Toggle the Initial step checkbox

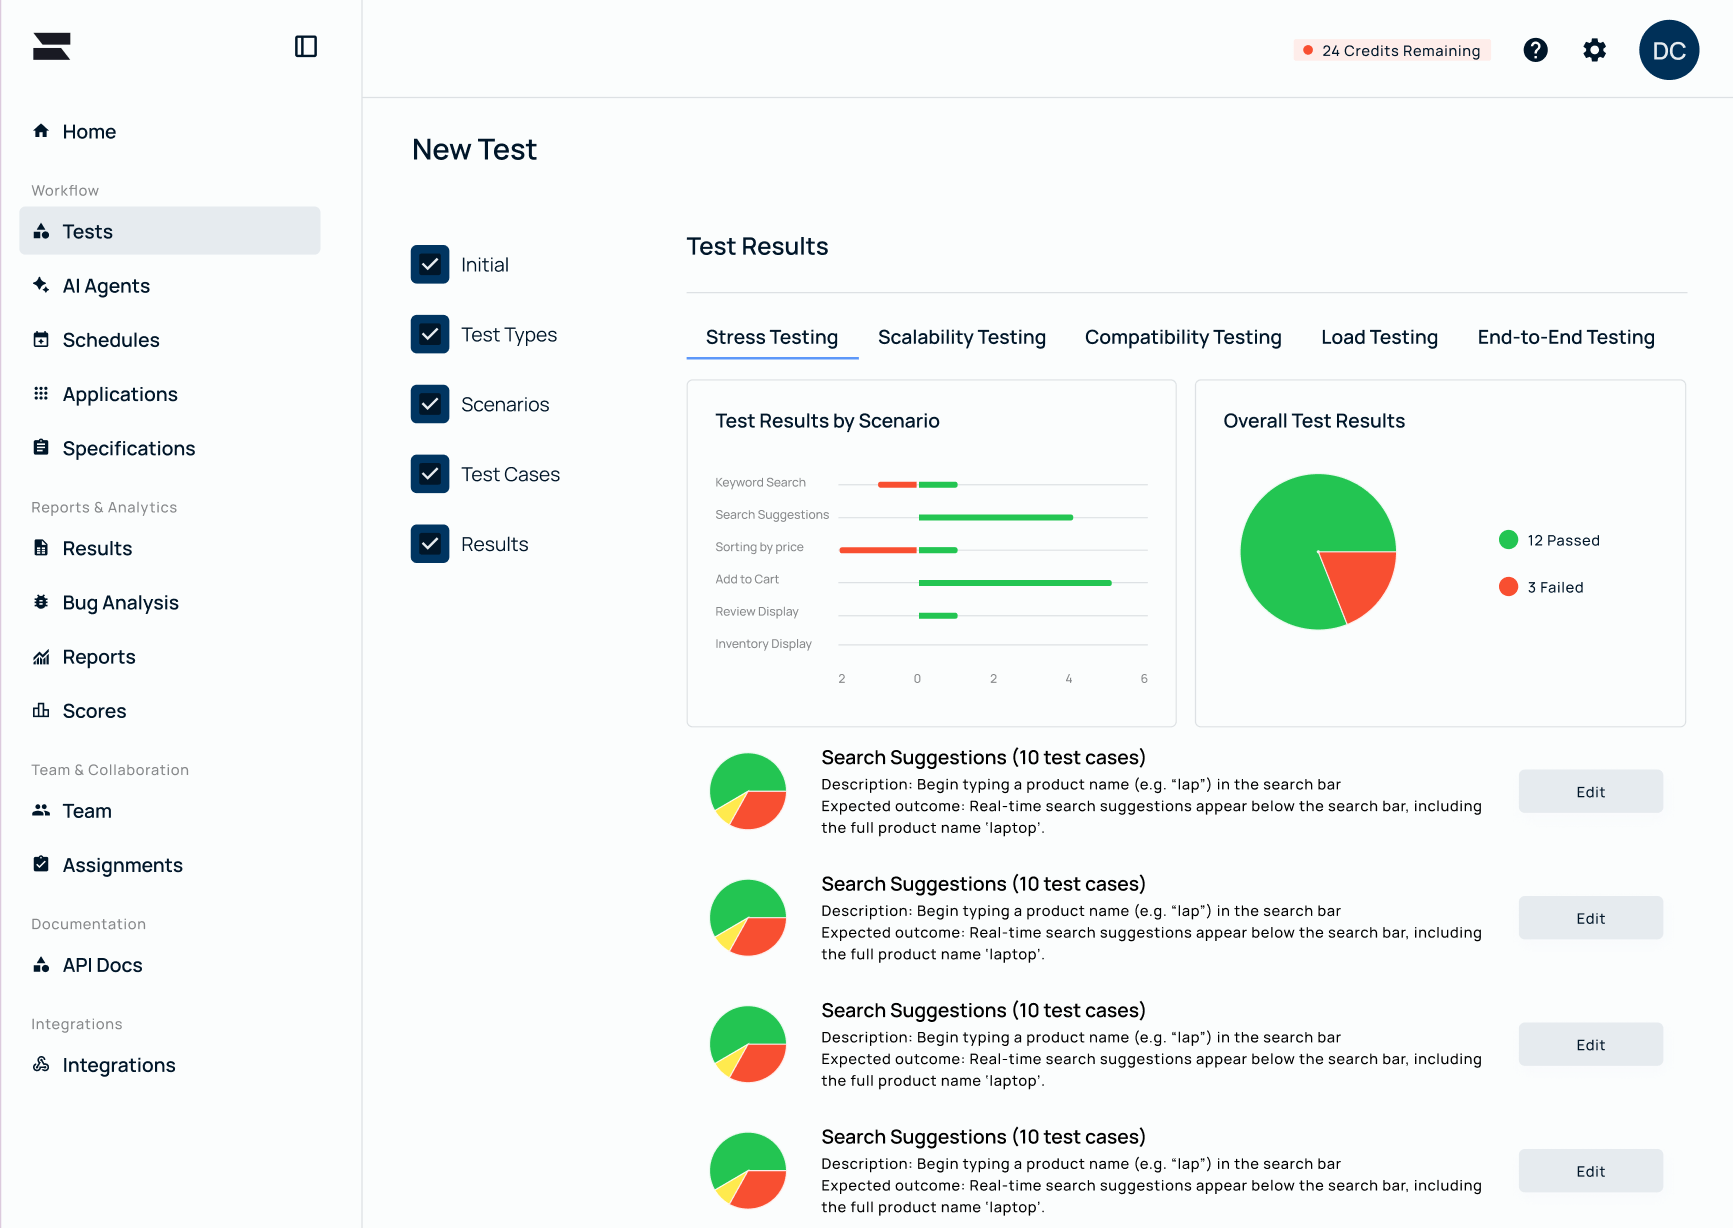(x=430, y=265)
